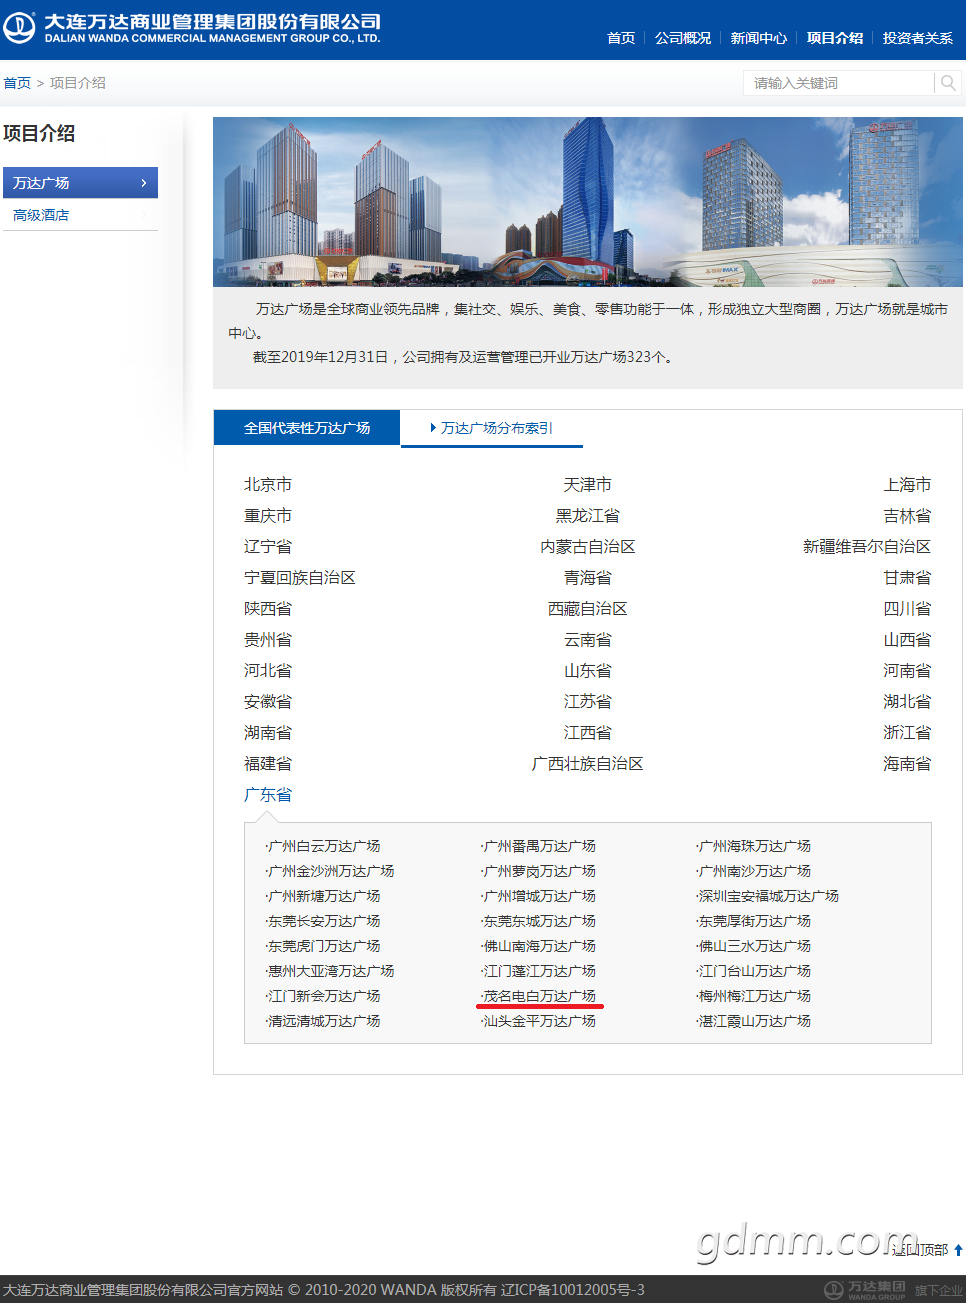This screenshot has height=1304, width=966.
Task: Click the search magnifier icon
Action: [x=948, y=83]
